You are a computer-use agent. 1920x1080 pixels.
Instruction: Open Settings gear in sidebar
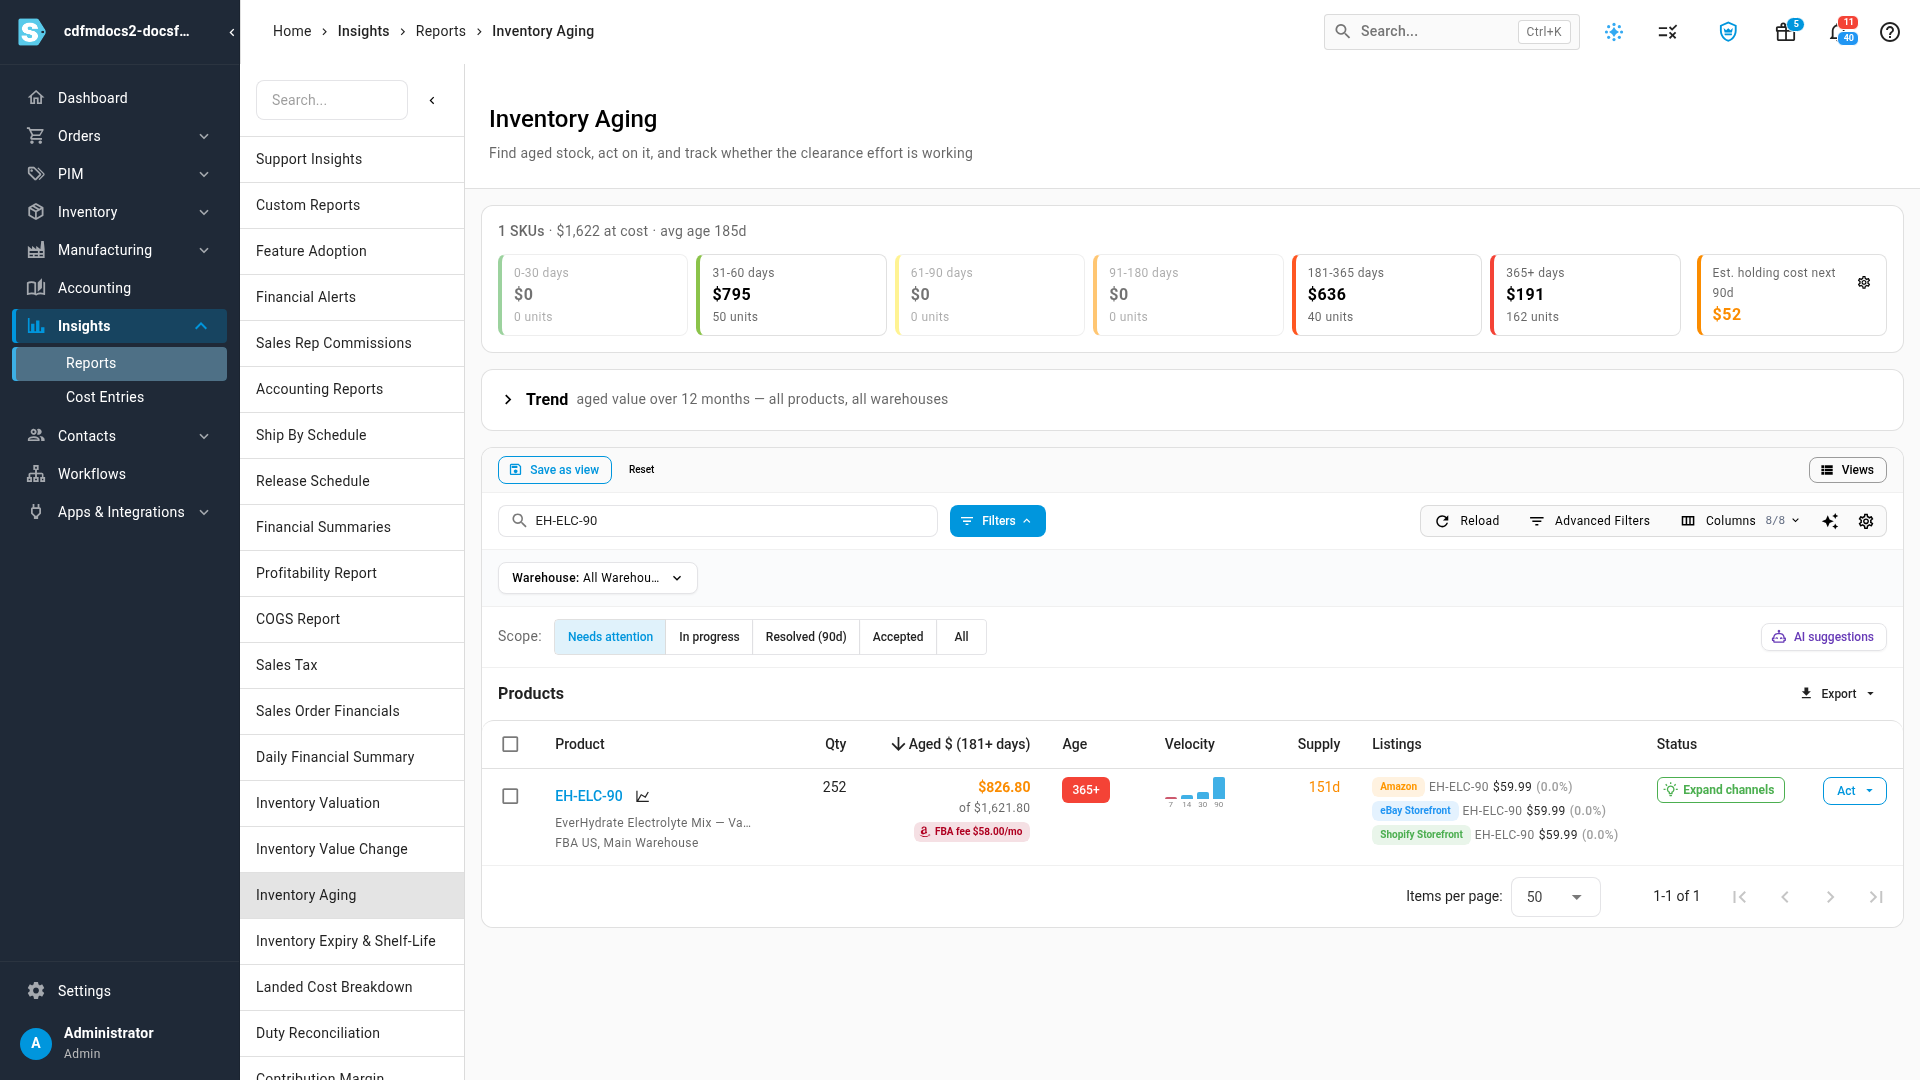(x=36, y=991)
